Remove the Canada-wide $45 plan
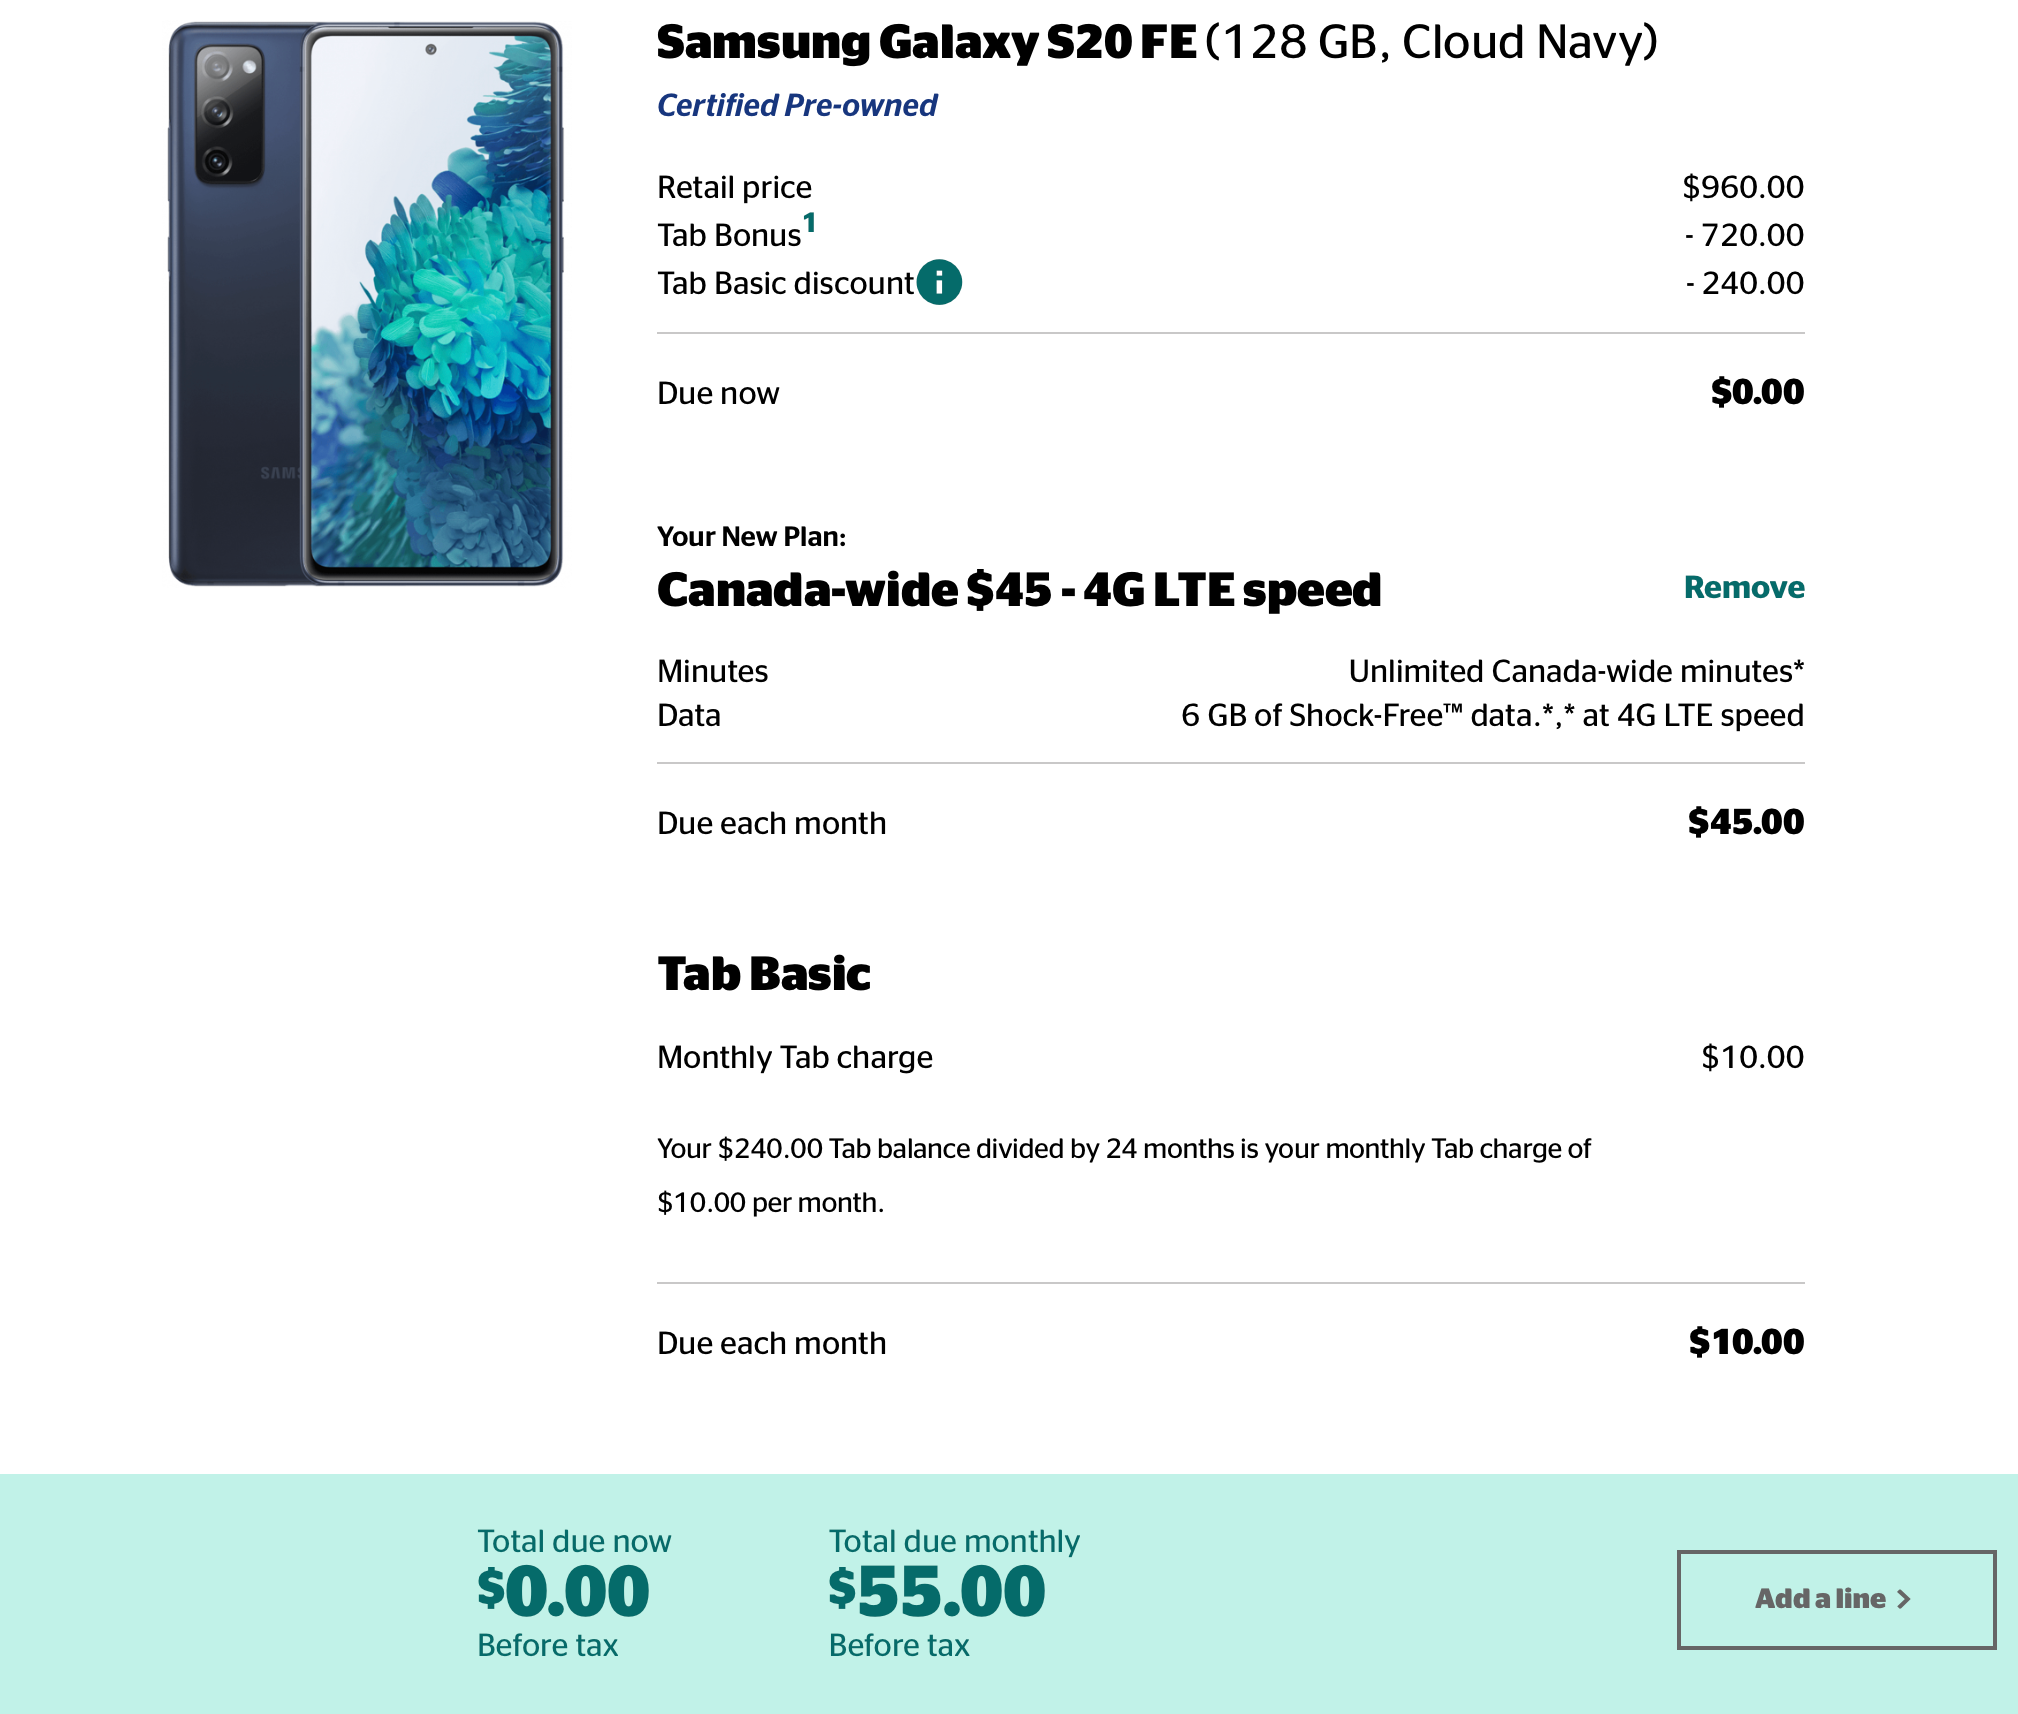 tap(1744, 587)
